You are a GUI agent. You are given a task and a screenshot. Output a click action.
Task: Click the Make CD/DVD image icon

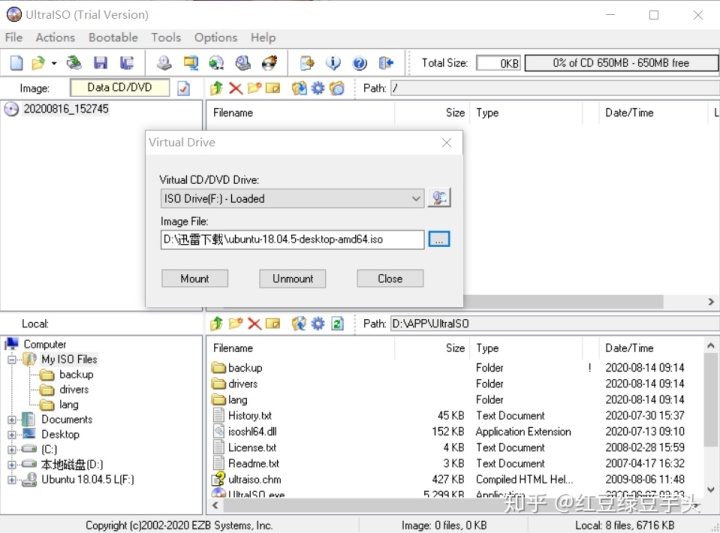[x=164, y=63]
